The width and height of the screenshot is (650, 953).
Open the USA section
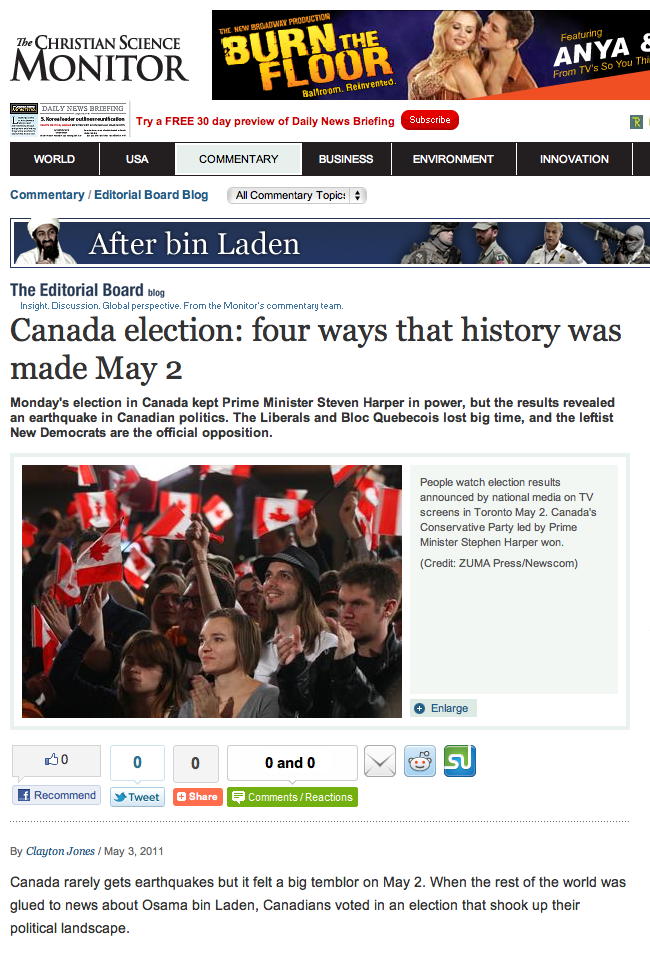pyautogui.click(x=137, y=159)
